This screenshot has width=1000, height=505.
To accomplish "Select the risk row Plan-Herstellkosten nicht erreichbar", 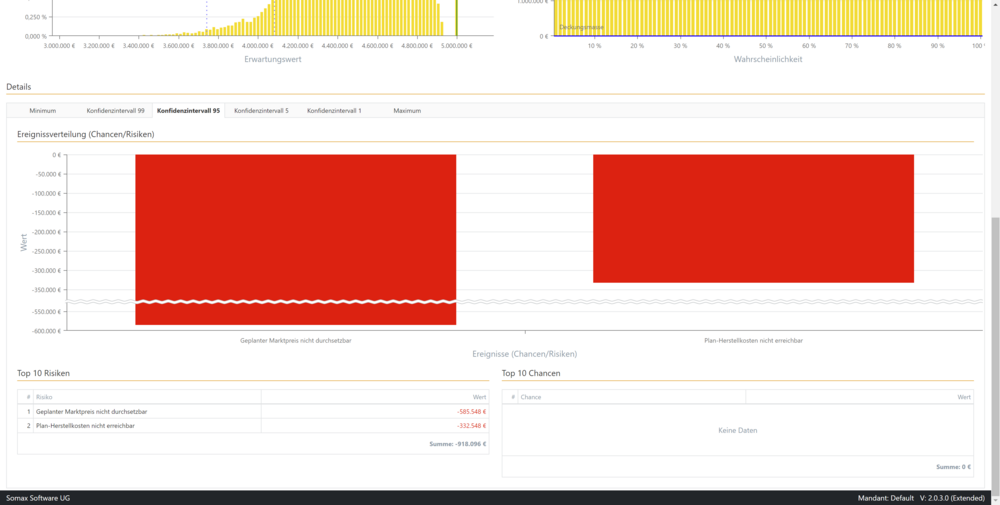I will click(85, 426).
